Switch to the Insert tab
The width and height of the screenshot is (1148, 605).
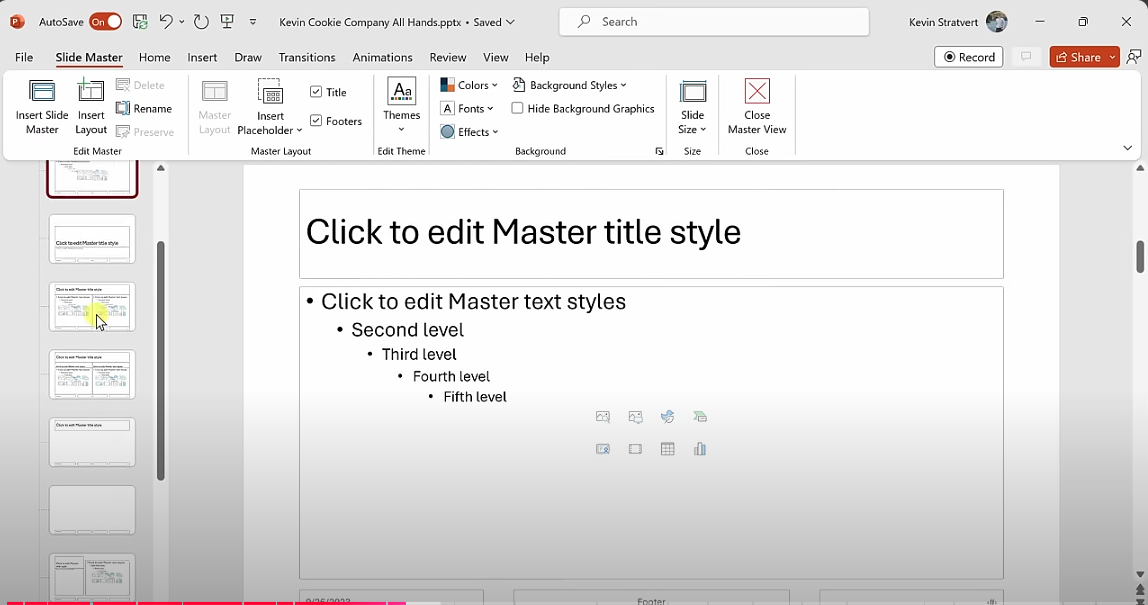click(x=202, y=57)
